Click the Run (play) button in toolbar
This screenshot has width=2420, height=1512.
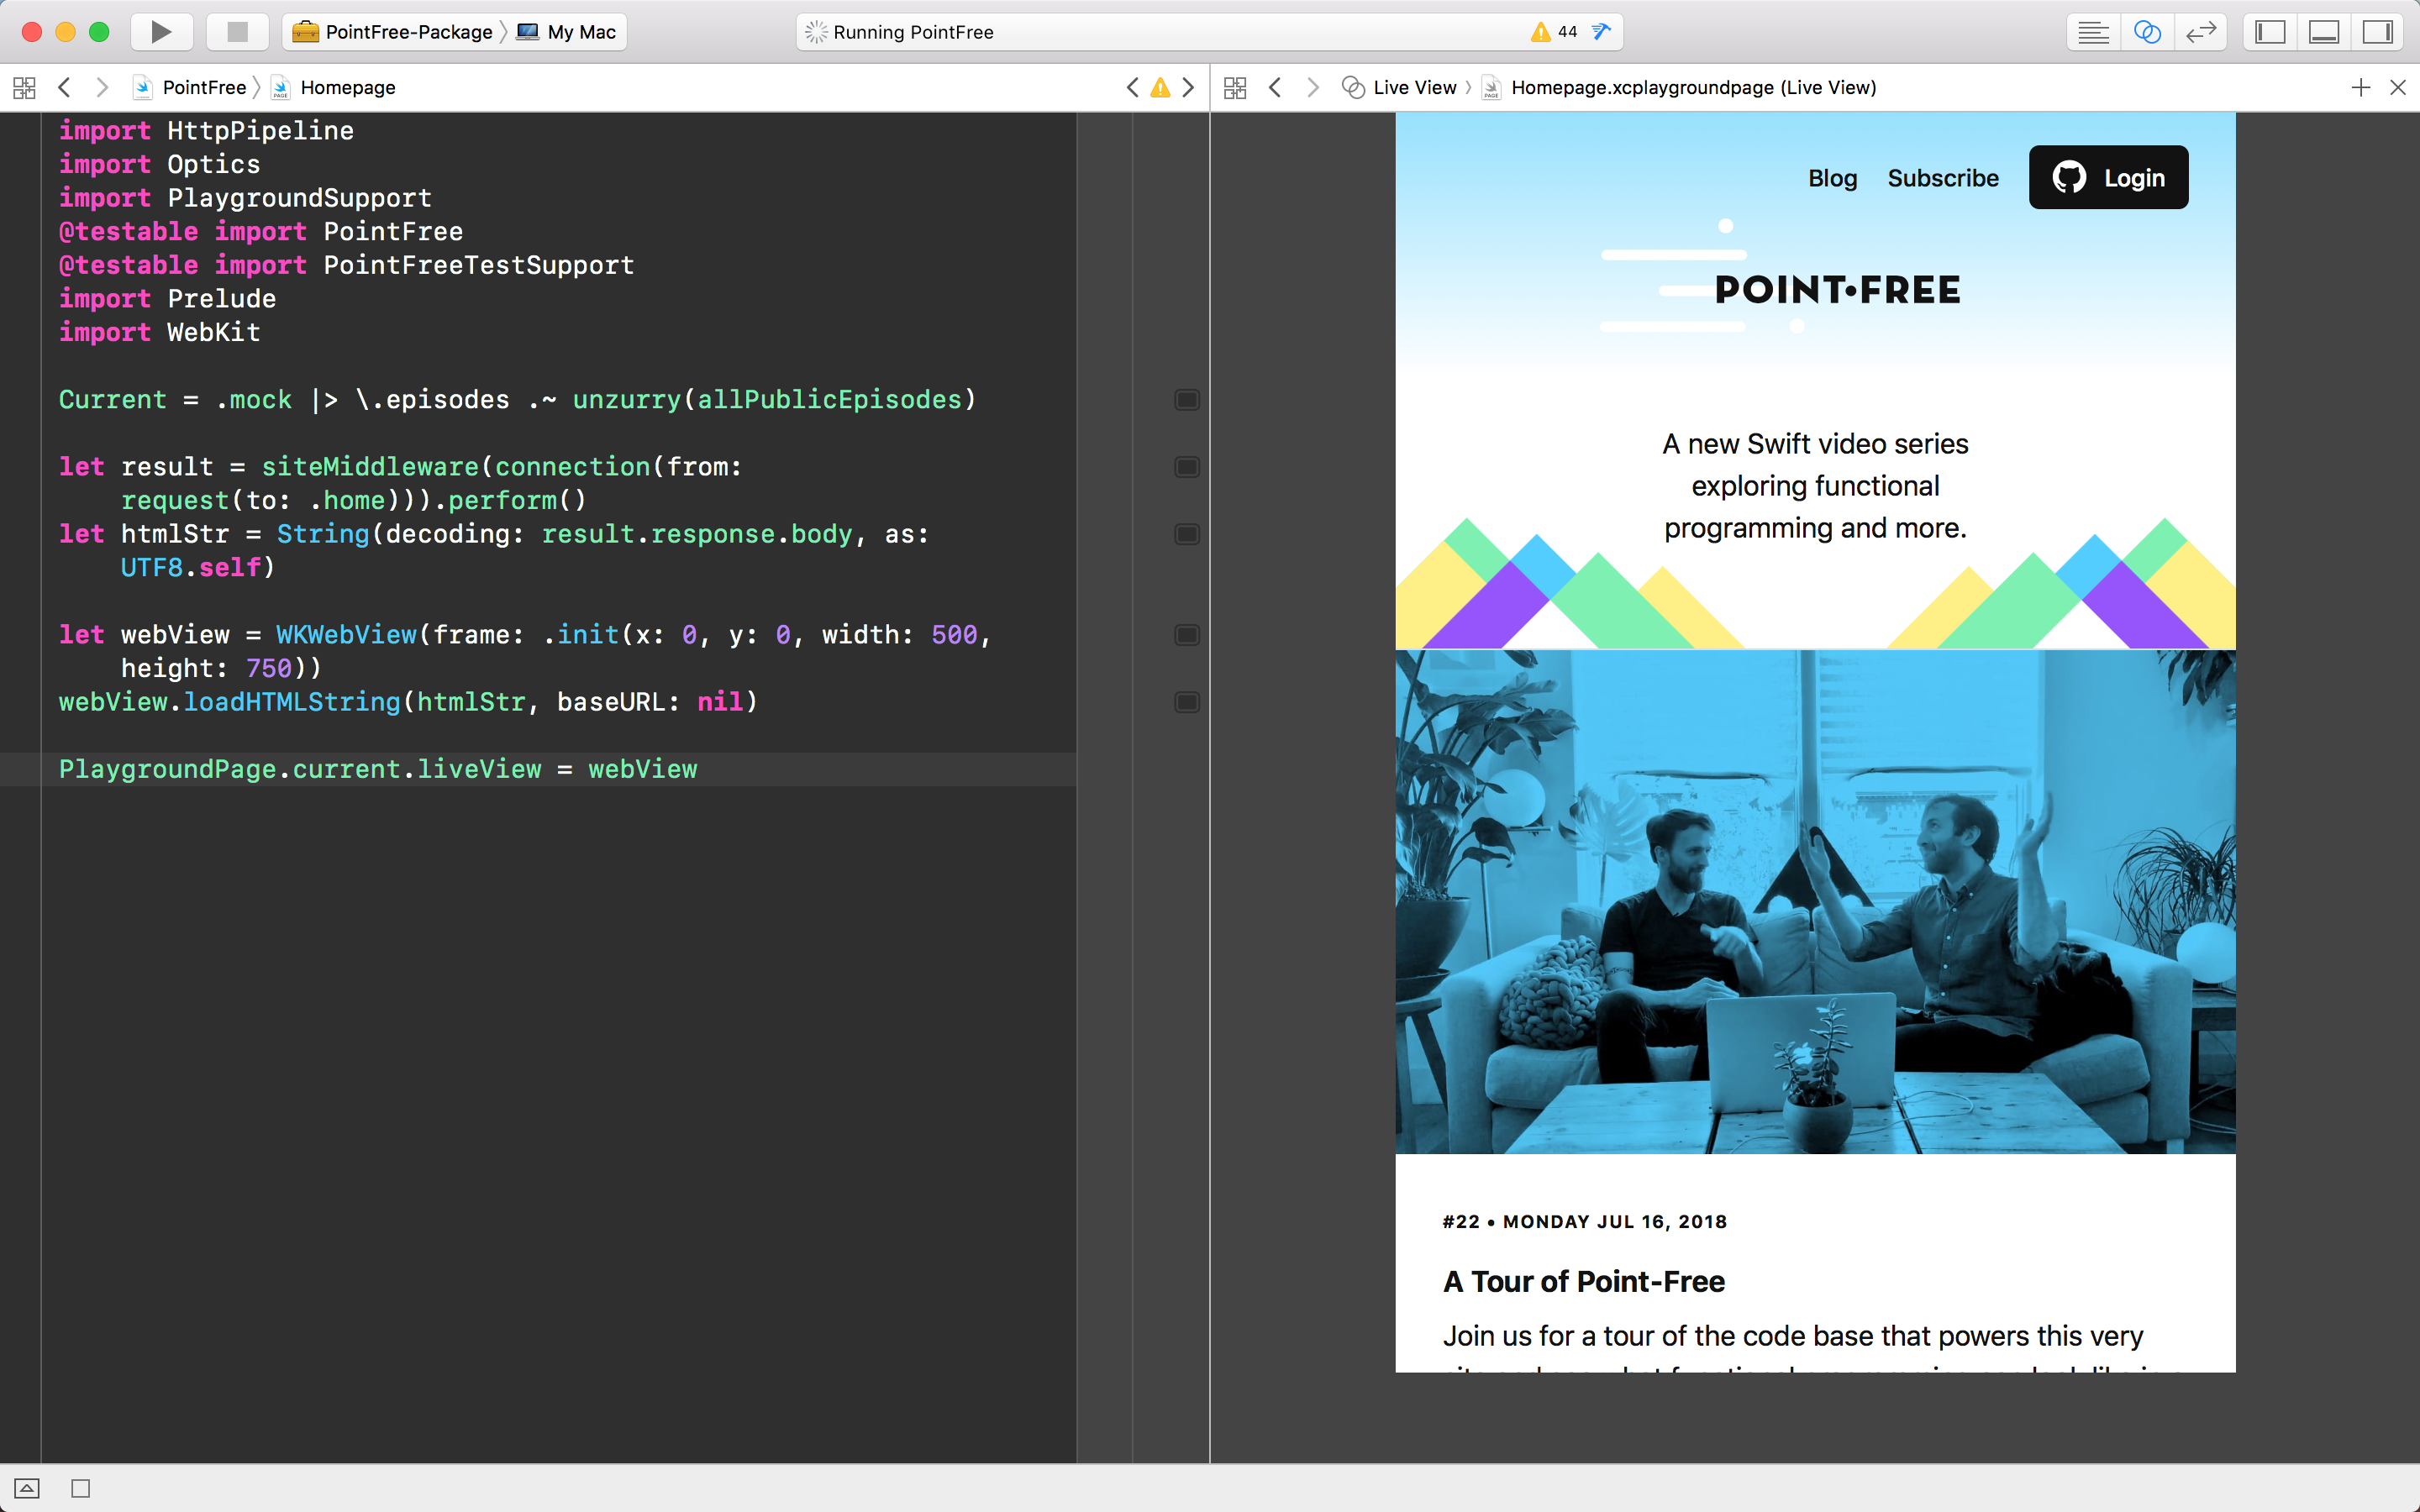[x=161, y=32]
